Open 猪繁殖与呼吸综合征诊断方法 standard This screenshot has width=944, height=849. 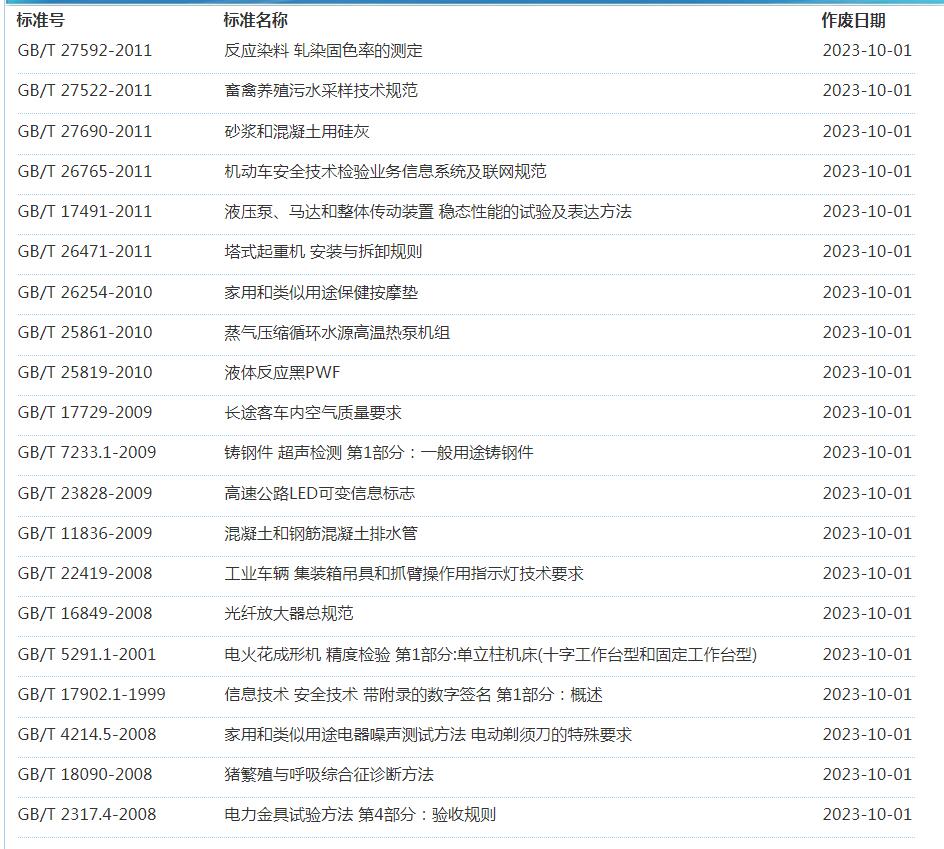[329, 774]
